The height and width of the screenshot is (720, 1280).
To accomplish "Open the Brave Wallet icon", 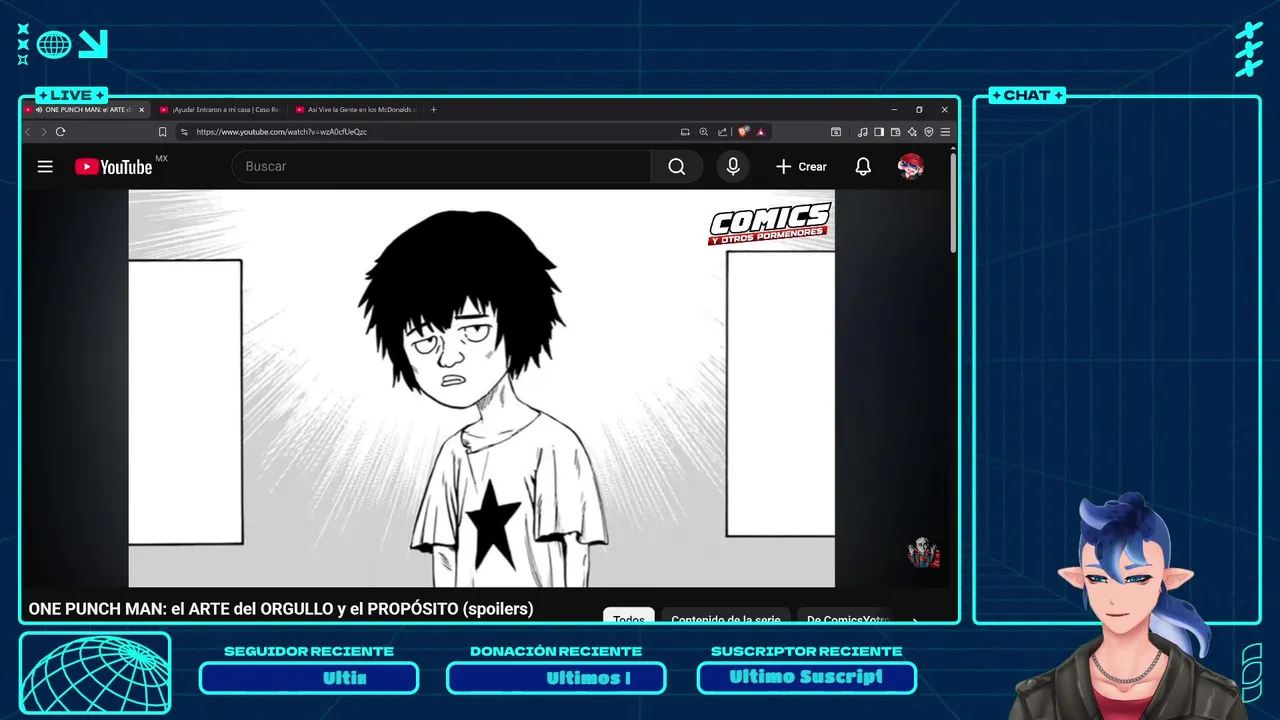I will (896, 132).
